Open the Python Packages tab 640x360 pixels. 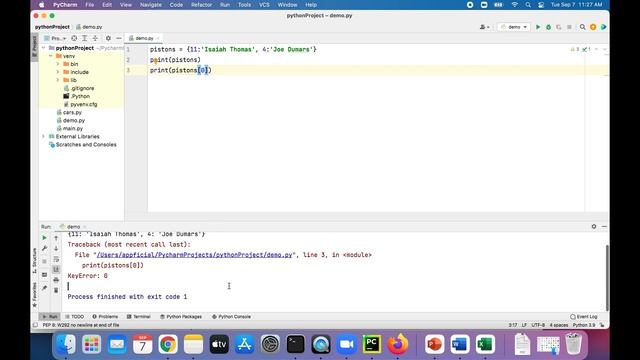[x=181, y=317]
